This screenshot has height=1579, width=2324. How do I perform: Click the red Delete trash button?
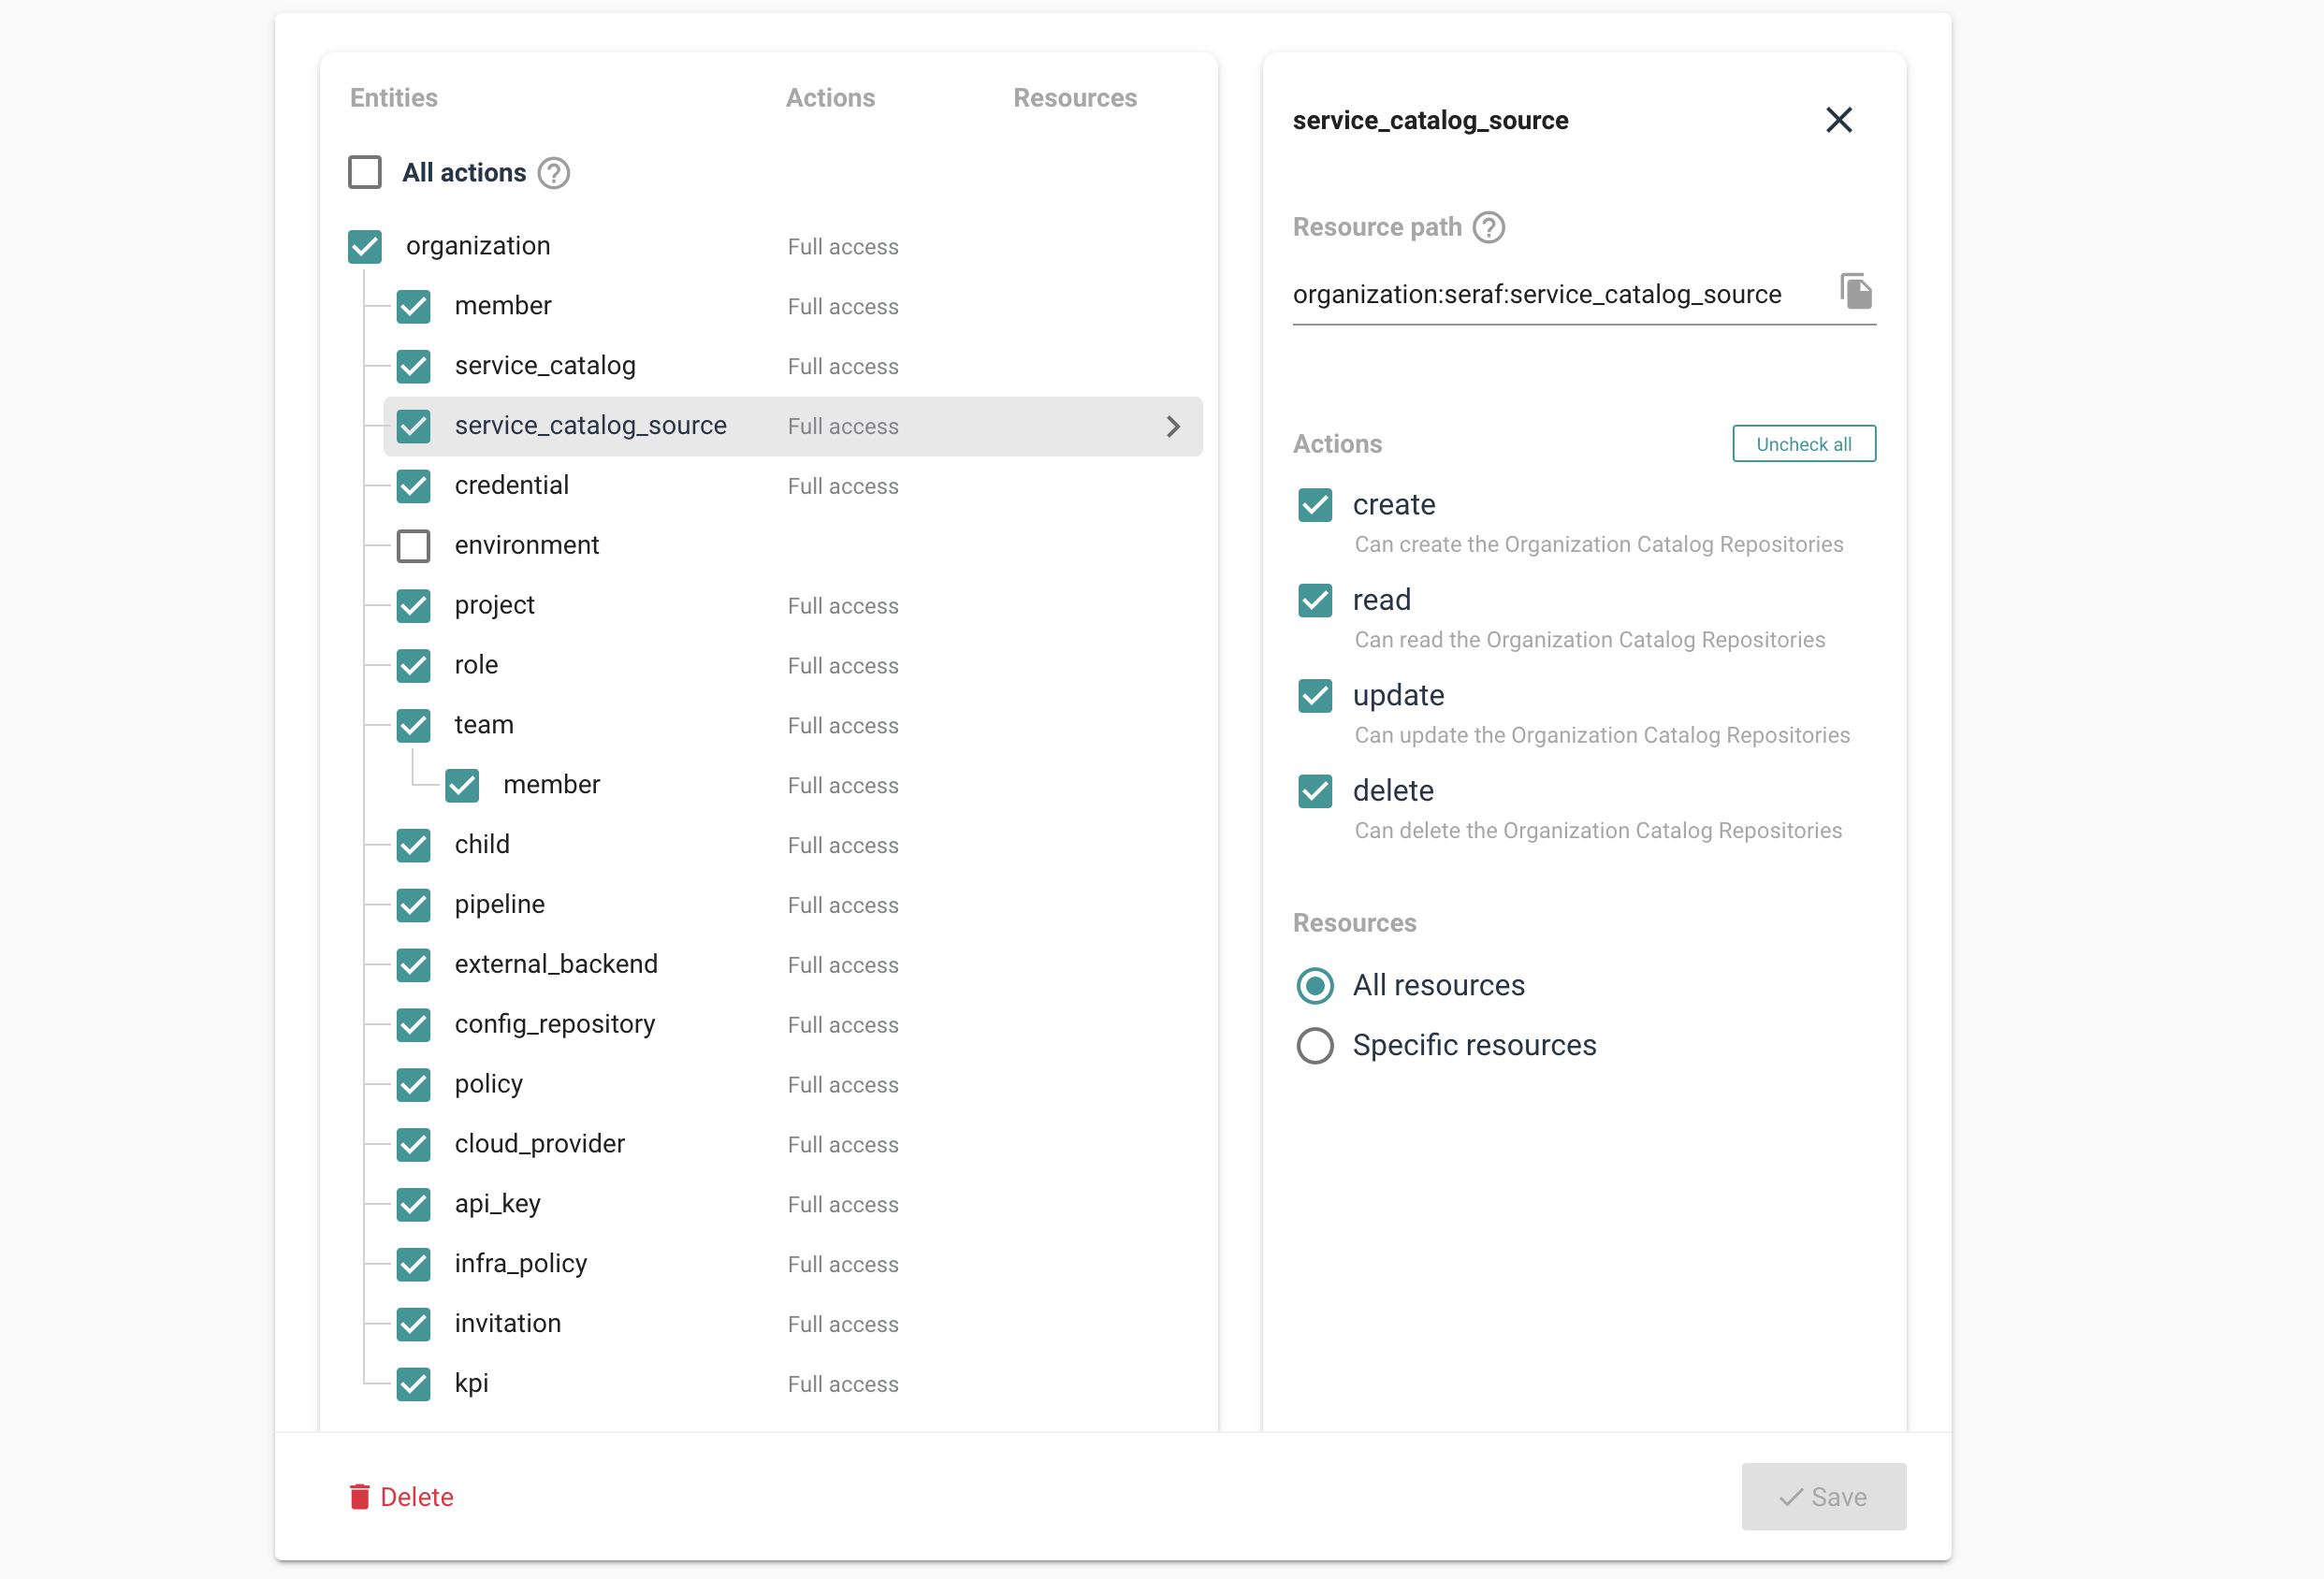pos(401,1496)
